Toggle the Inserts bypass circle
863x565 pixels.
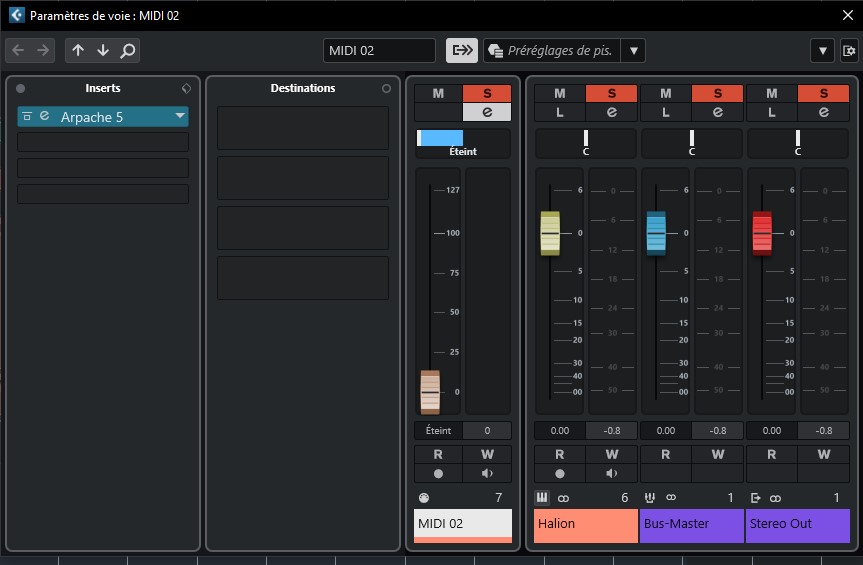click(20, 88)
